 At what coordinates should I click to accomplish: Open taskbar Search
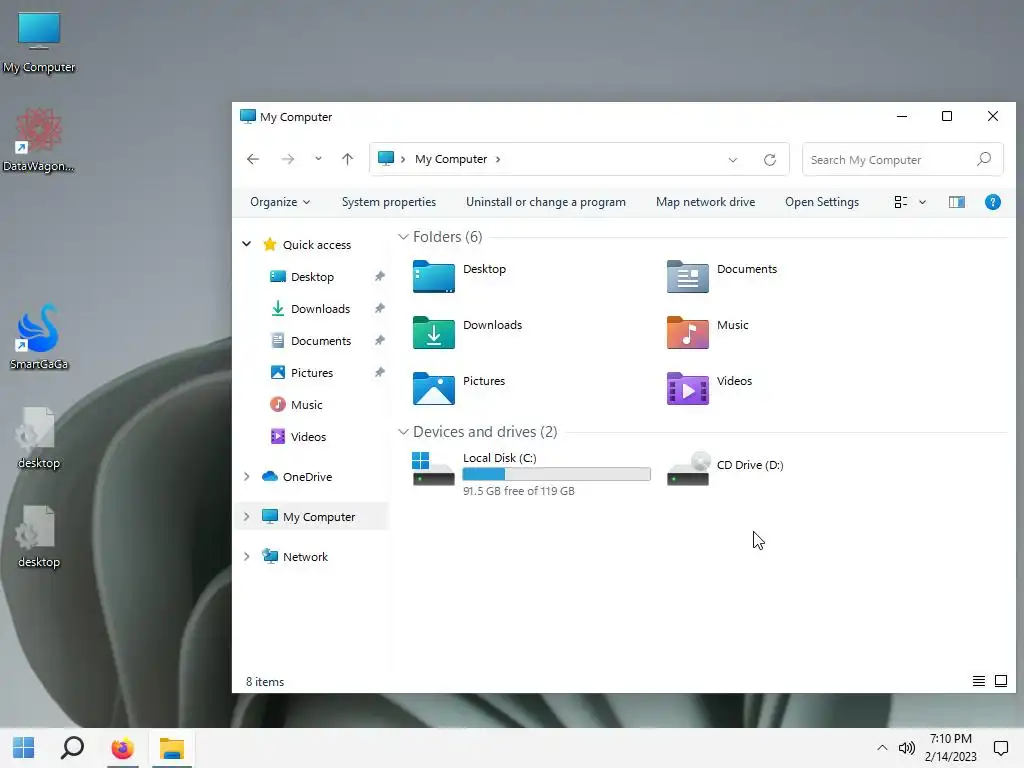[72, 748]
